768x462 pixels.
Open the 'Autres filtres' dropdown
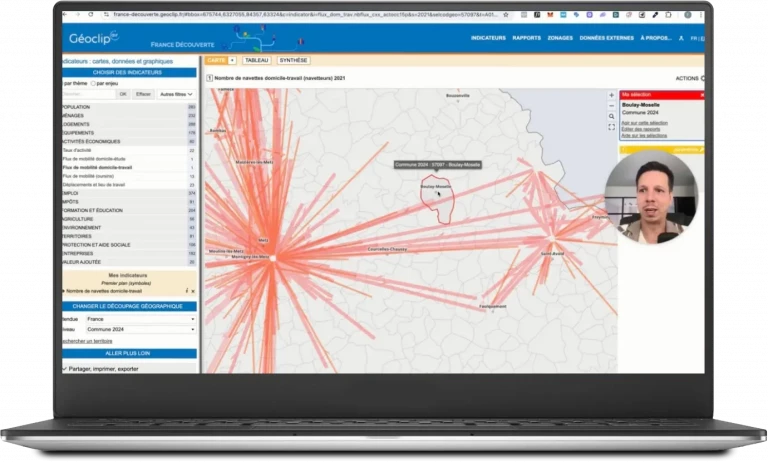[x=176, y=94]
